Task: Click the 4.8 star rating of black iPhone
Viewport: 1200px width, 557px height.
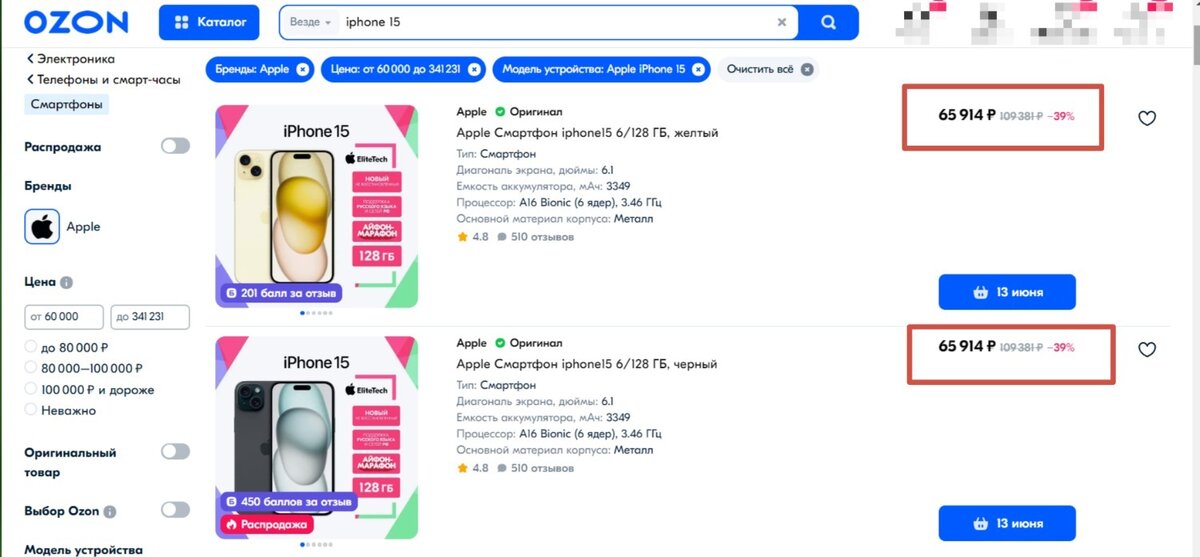Action: 473,468
